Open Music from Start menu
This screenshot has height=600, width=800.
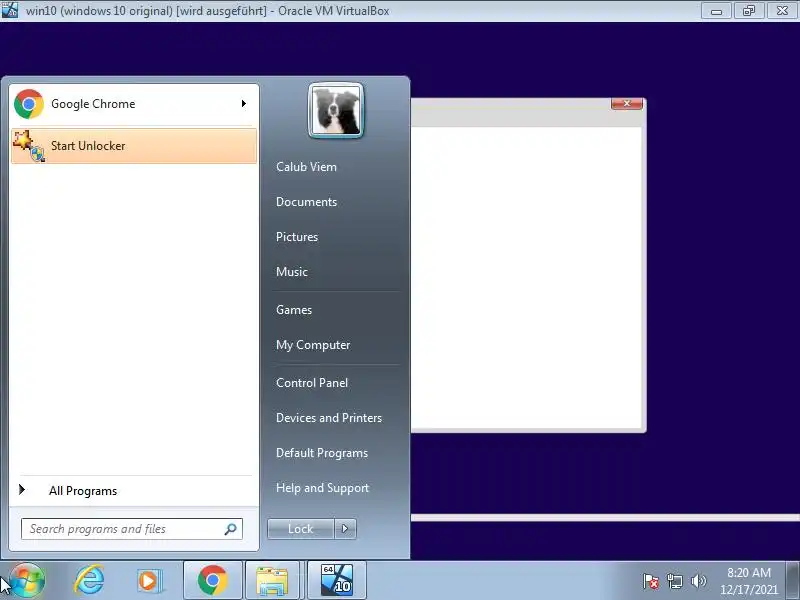pyautogui.click(x=292, y=272)
